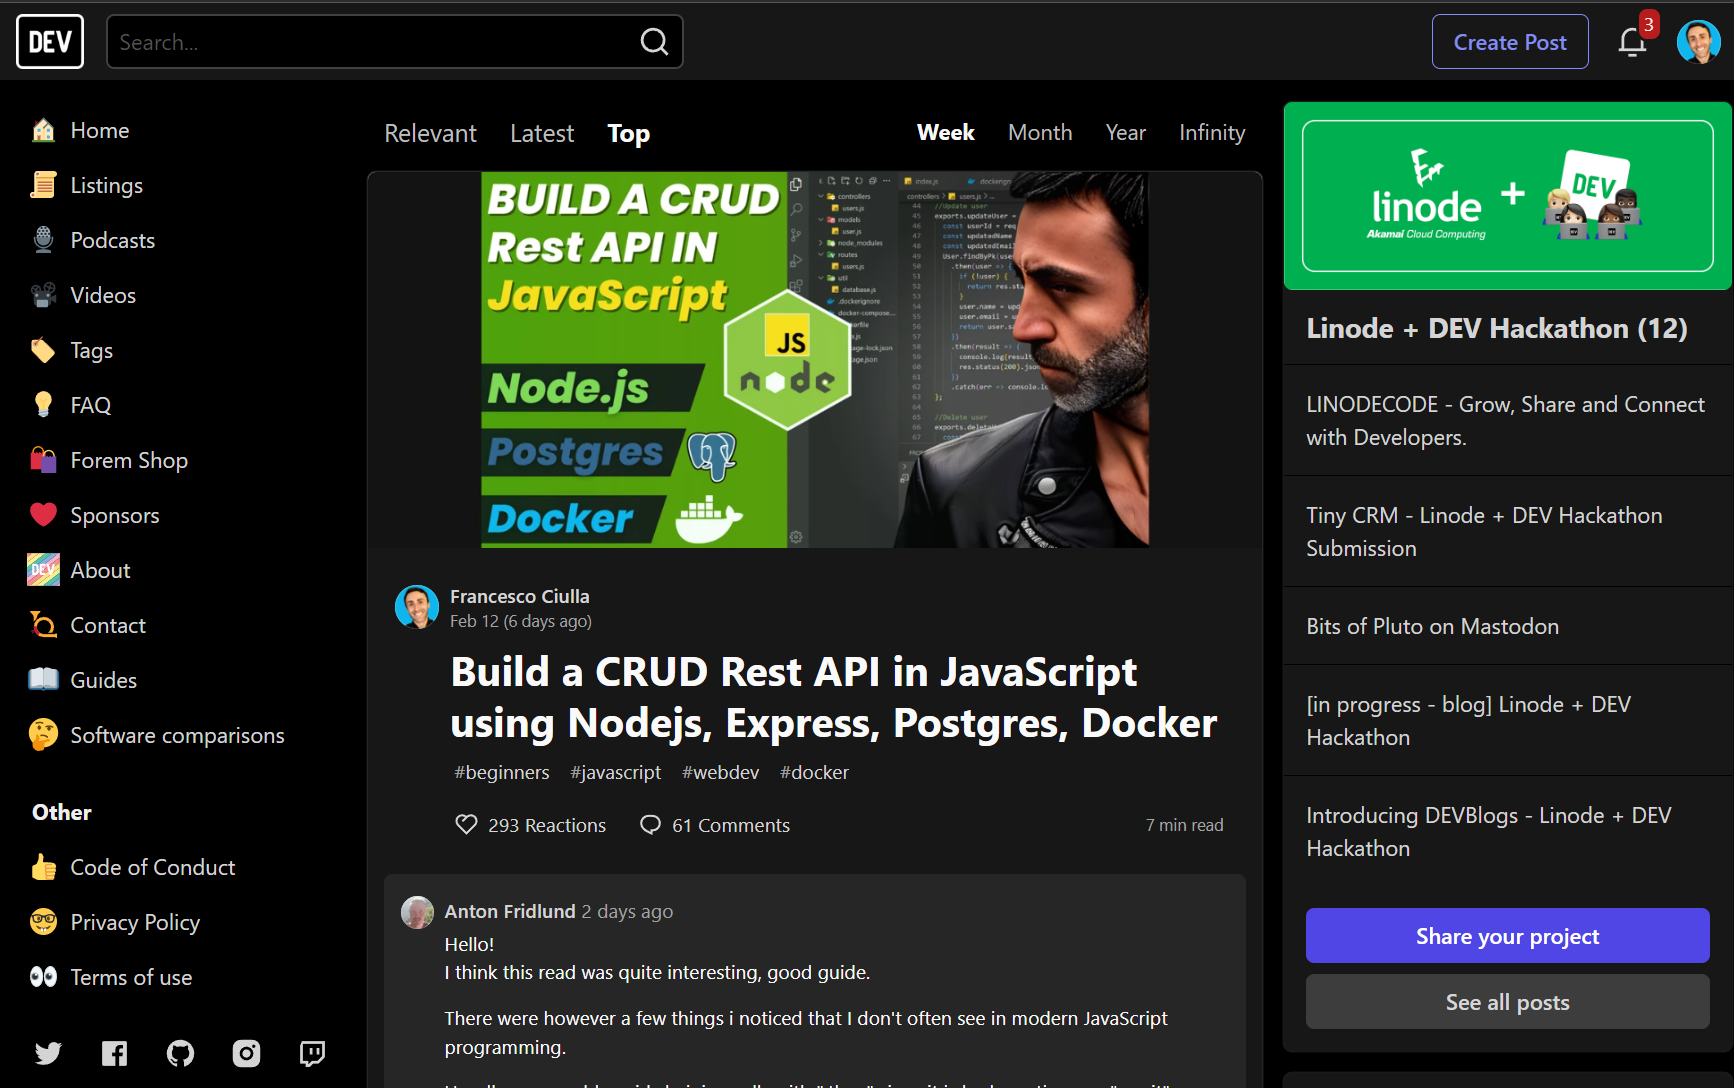Click the Feb 12 post date
The image size is (1734, 1088).
(520, 621)
